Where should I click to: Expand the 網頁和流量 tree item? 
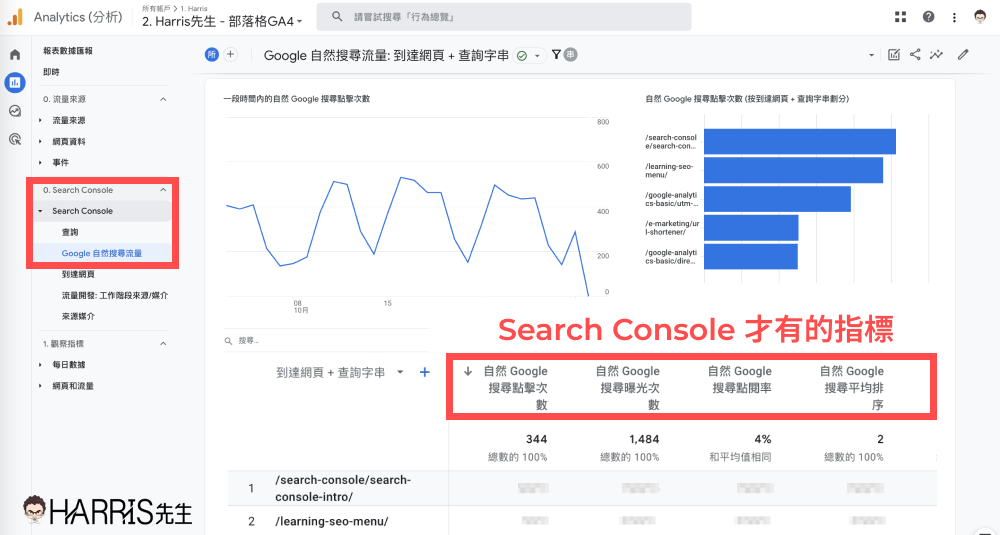coord(40,386)
